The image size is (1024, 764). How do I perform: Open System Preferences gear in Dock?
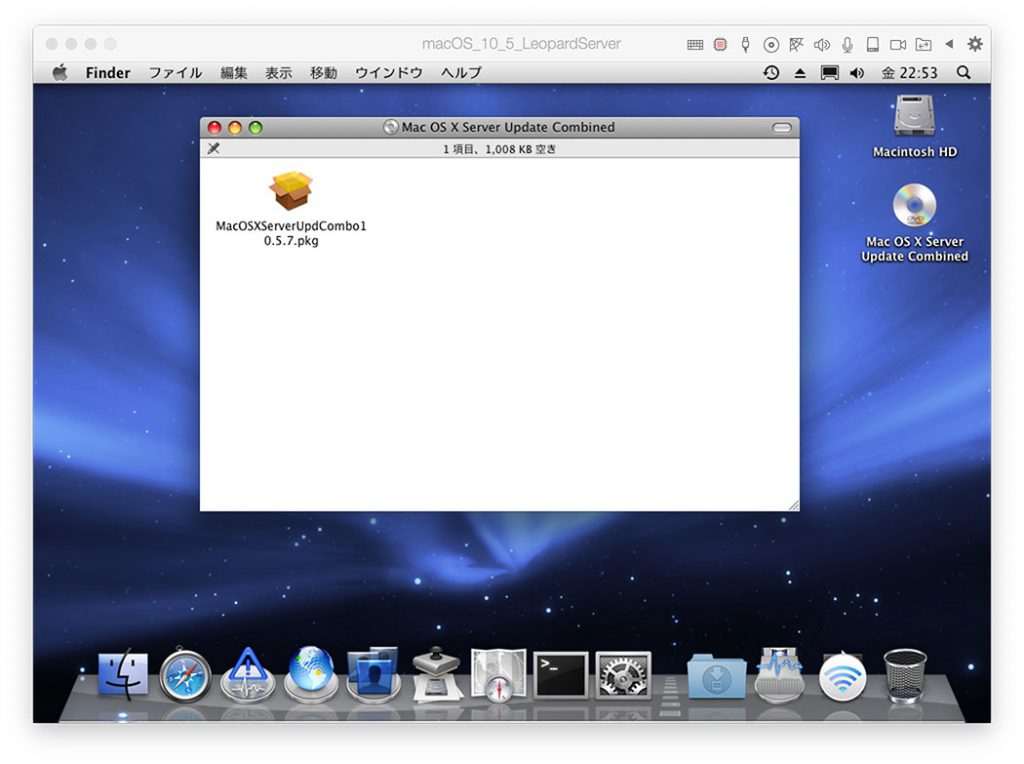[x=623, y=675]
